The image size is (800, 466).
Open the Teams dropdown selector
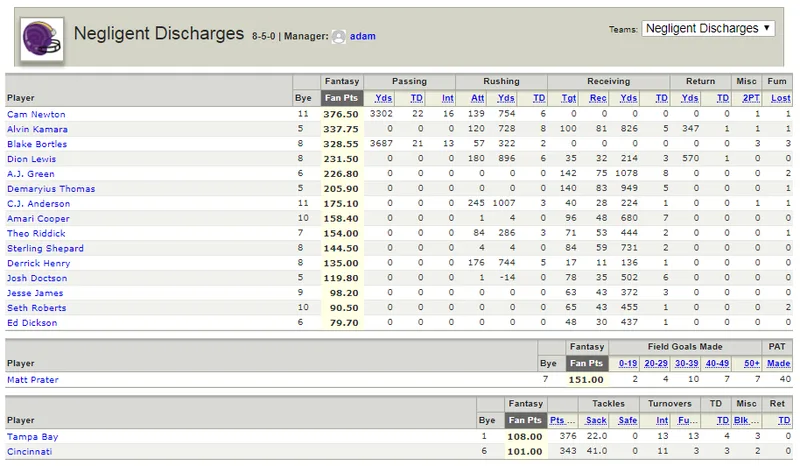coord(708,28)
